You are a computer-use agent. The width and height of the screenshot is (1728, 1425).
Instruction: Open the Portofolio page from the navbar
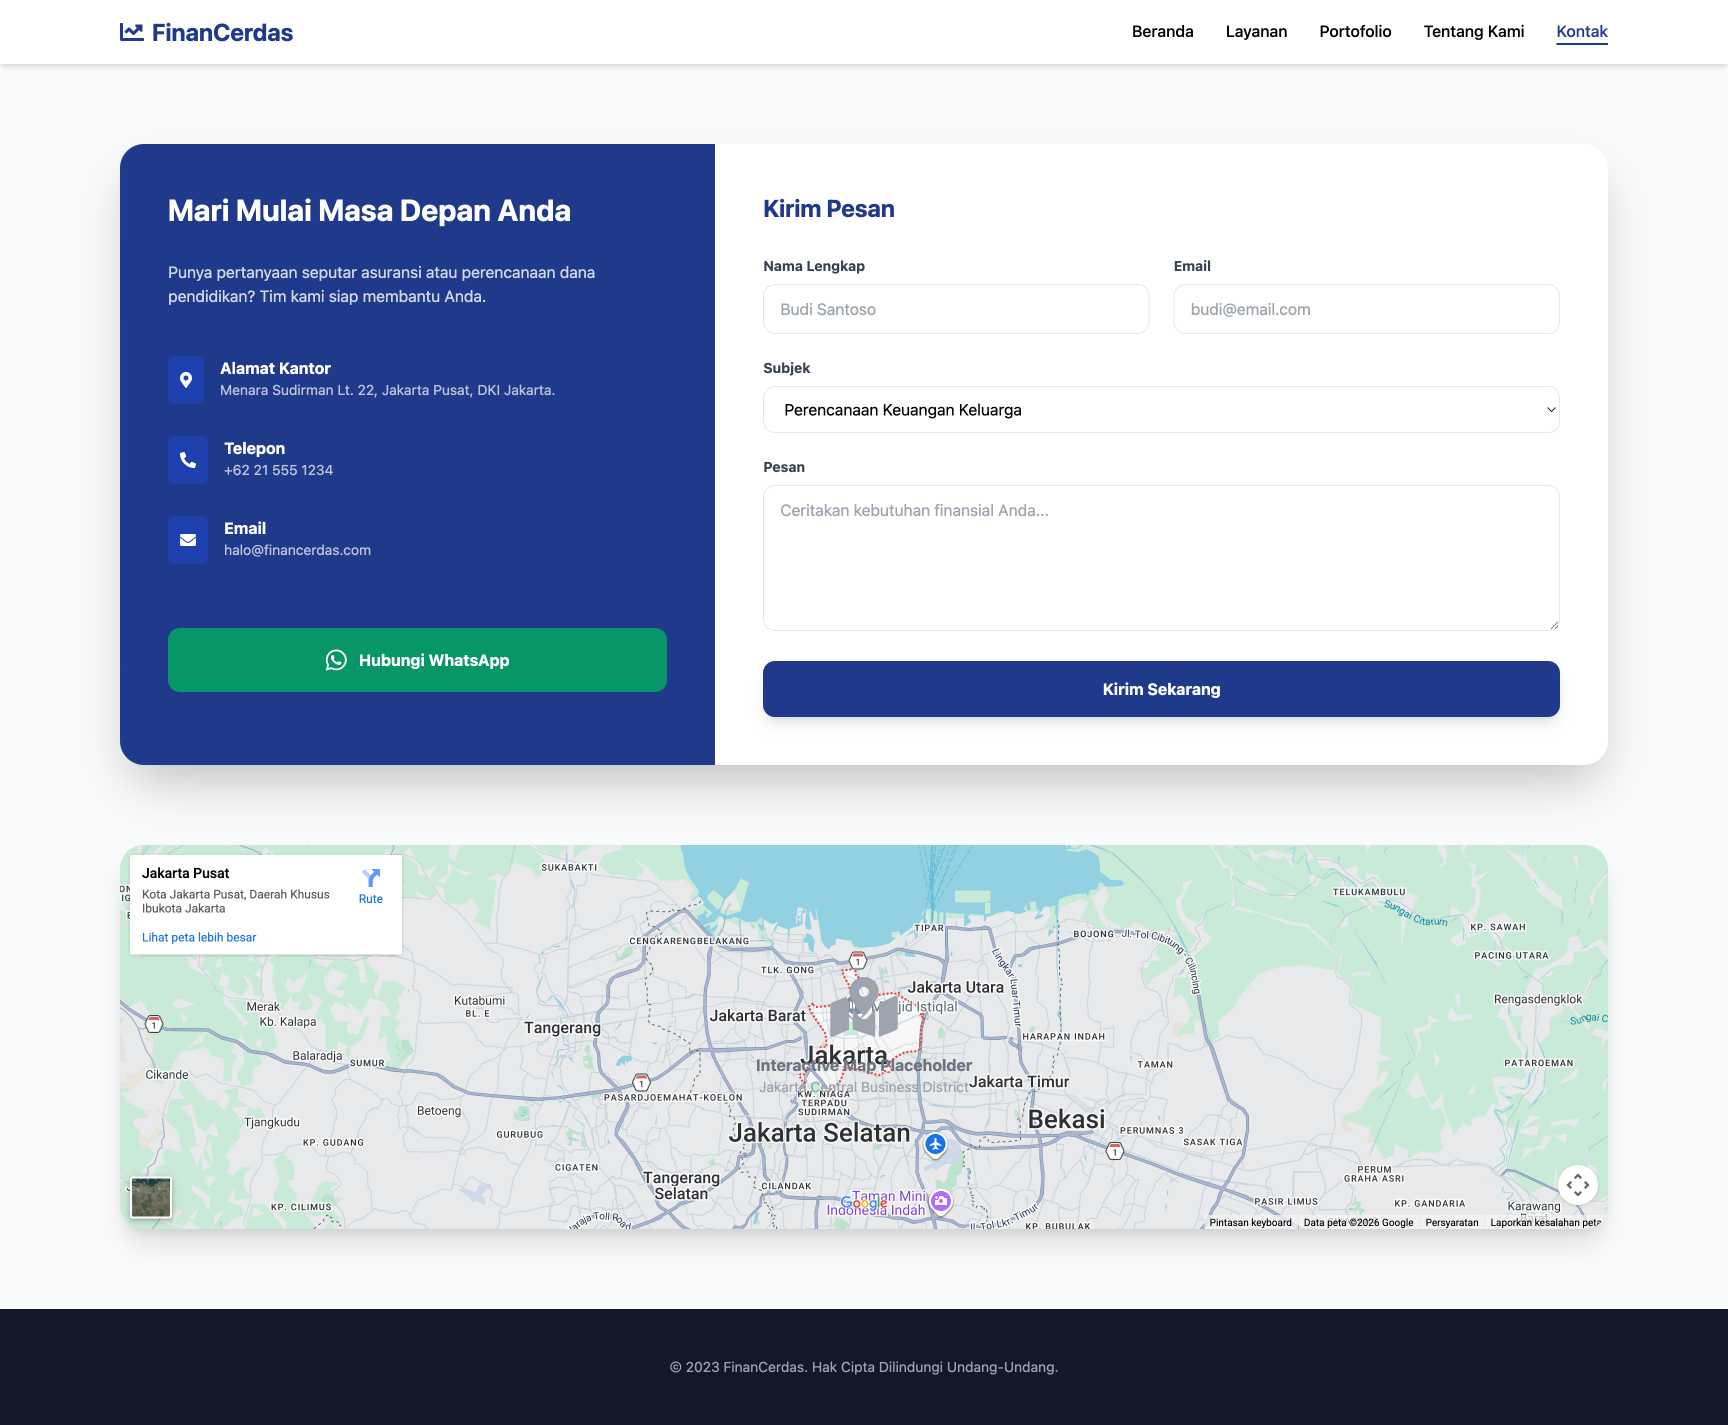tap(1355, 31)
